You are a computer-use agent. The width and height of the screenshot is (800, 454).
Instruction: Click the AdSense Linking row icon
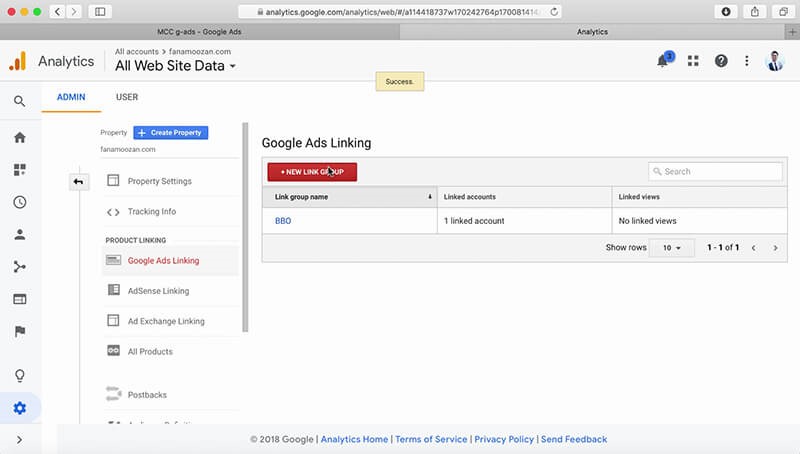[113, 290]
